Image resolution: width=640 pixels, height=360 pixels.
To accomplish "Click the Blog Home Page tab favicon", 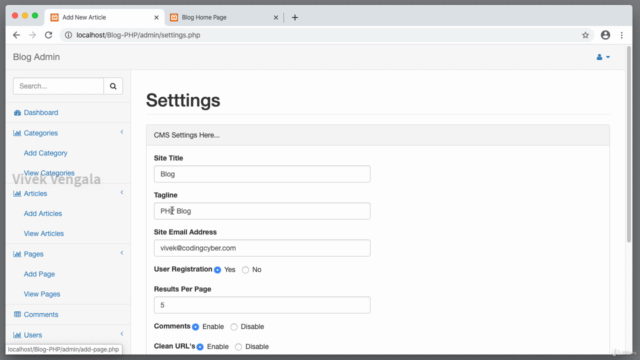I will pyautogui.click(x=174, y=17).
